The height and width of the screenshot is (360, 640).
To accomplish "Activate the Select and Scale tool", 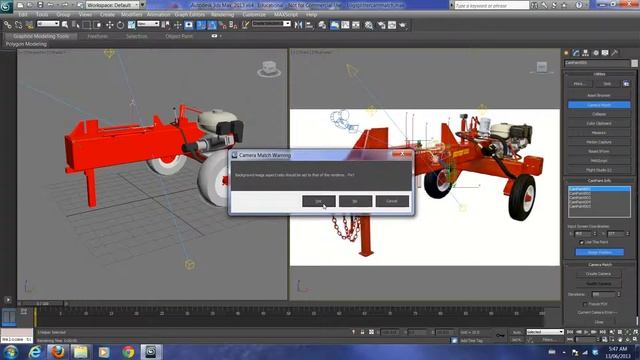I will pyautogui.click(x=131, y=25).
